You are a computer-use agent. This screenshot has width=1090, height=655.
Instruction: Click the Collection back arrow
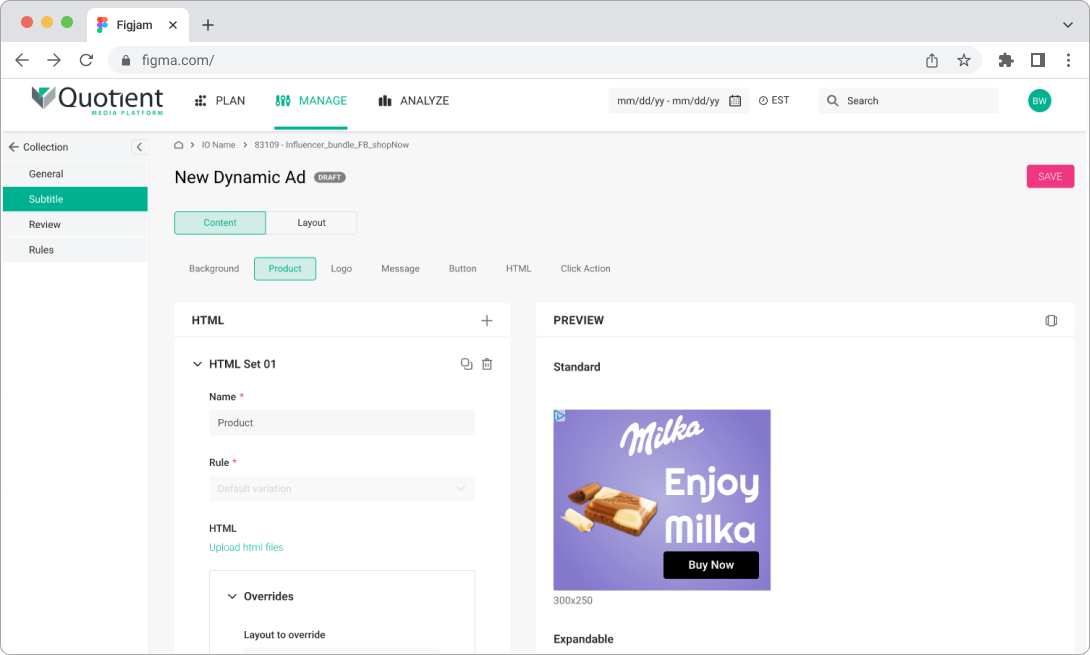13,147
